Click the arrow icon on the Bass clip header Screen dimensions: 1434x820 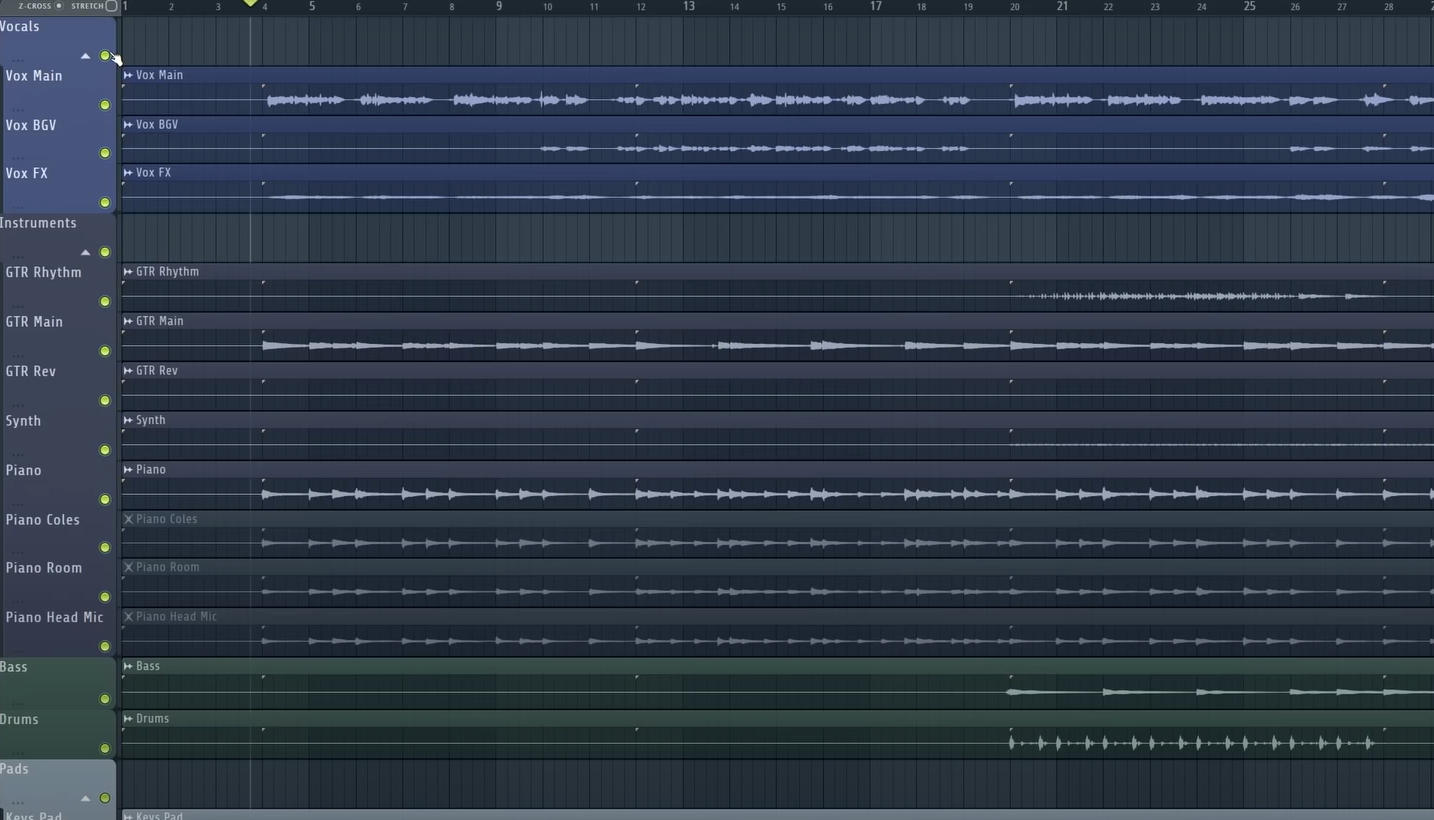[x=127, y=666]
